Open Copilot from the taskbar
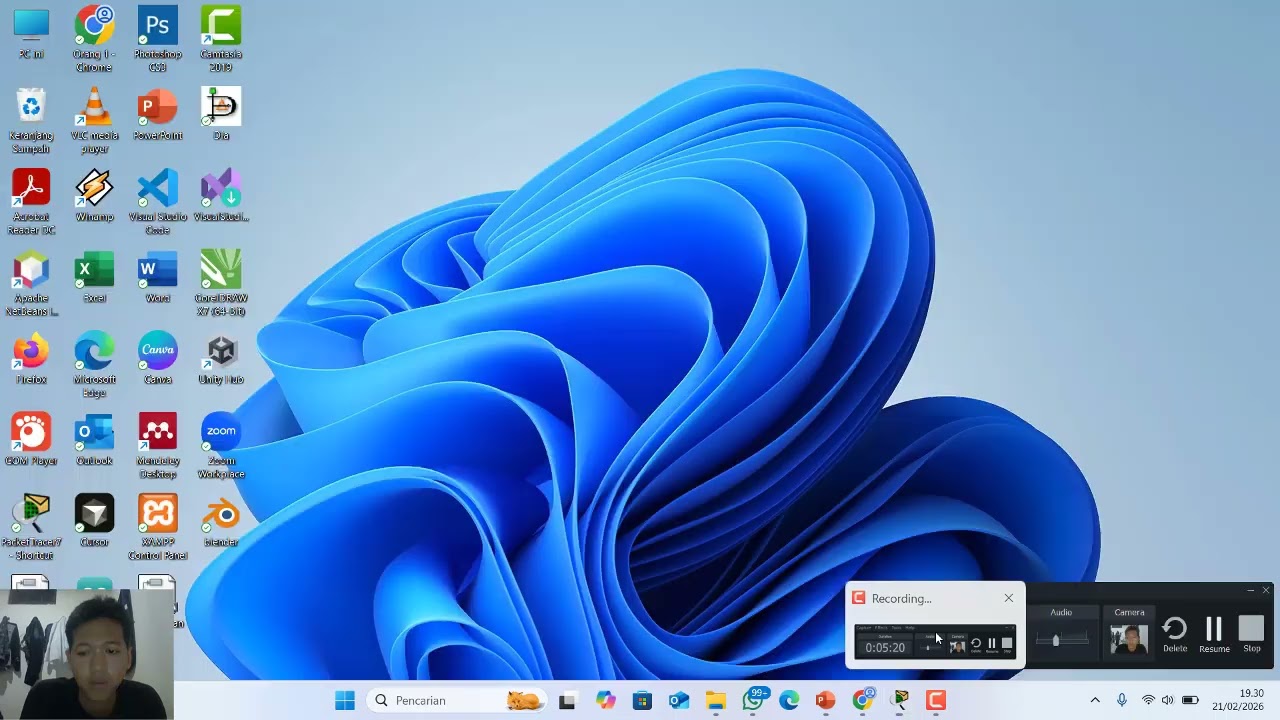This screenshot has width=1280, height=720. [605, 700]
